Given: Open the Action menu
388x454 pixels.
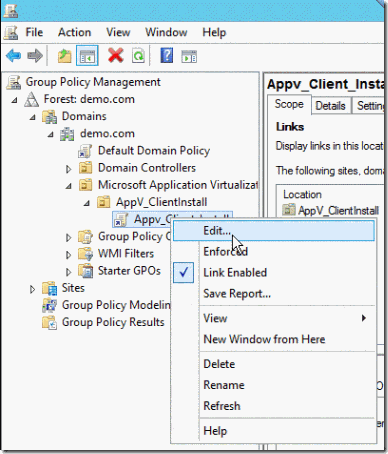Looking at the screenshot, I should (74, 32).
